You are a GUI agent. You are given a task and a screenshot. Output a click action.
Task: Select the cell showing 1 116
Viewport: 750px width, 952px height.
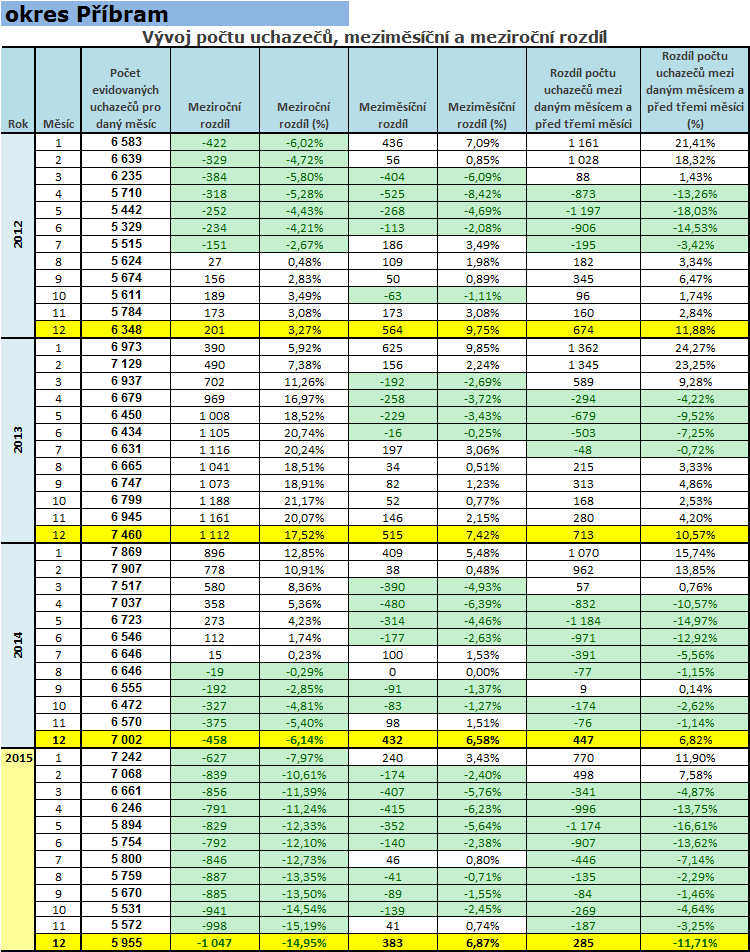pos(215,450)
